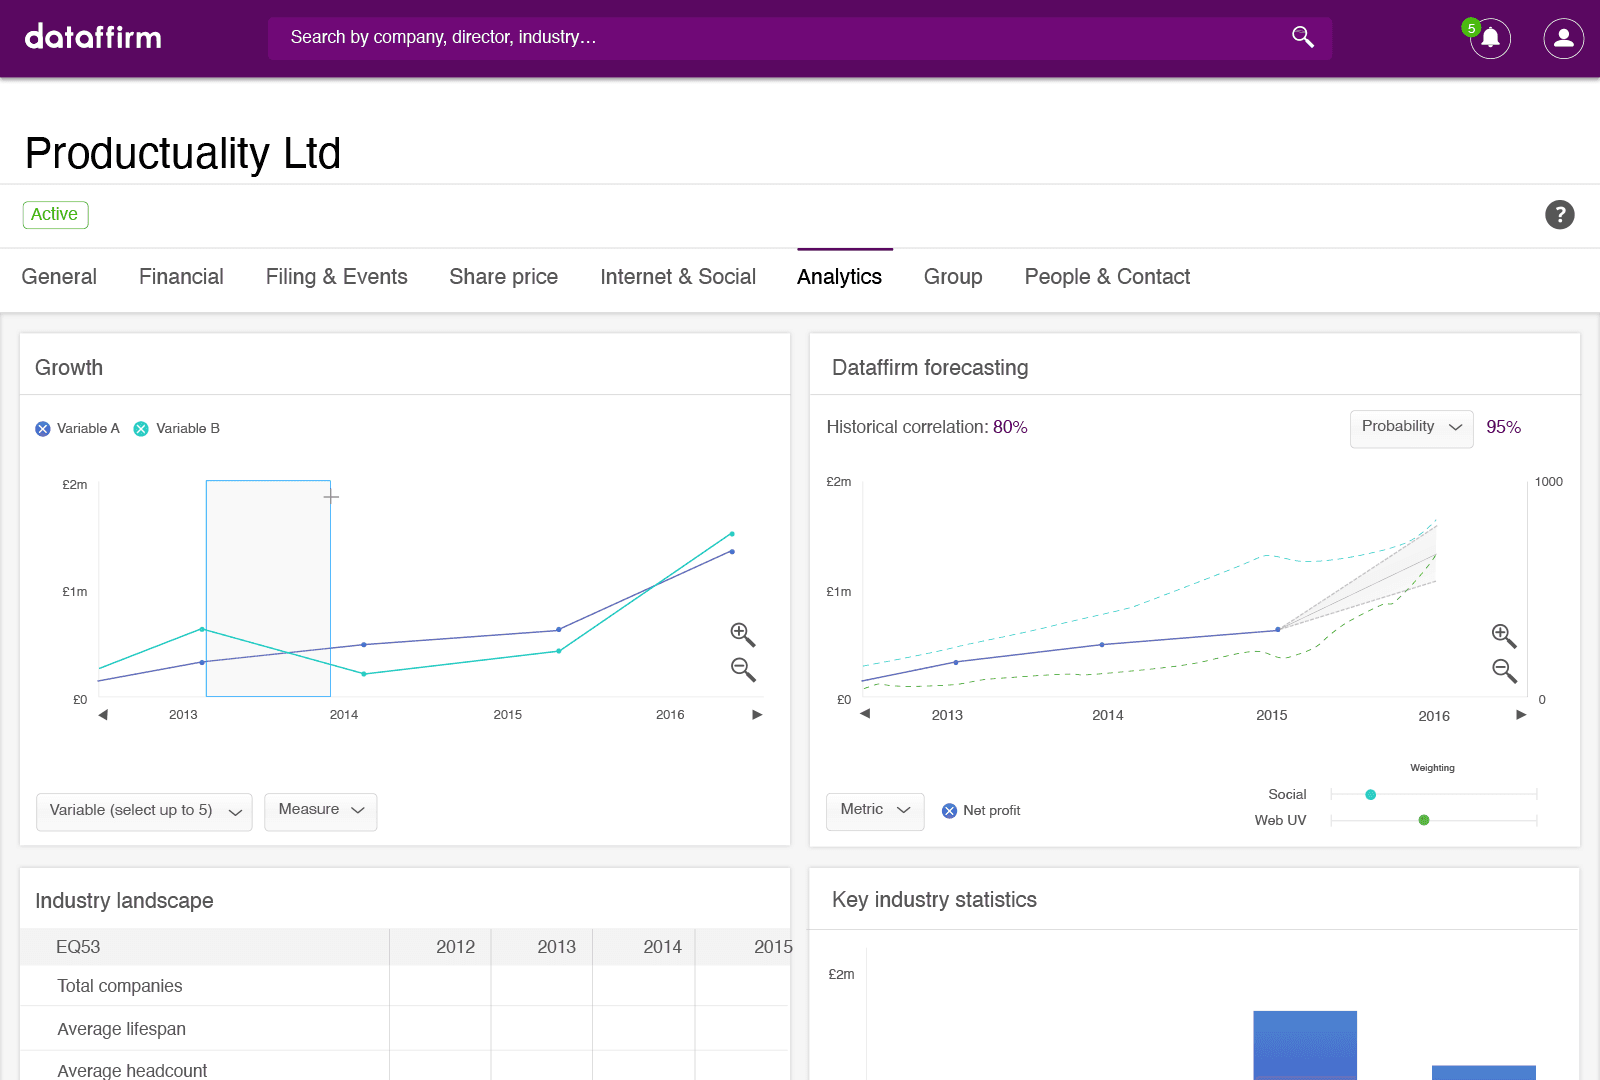Open the notifications bell

point(1490,38)
